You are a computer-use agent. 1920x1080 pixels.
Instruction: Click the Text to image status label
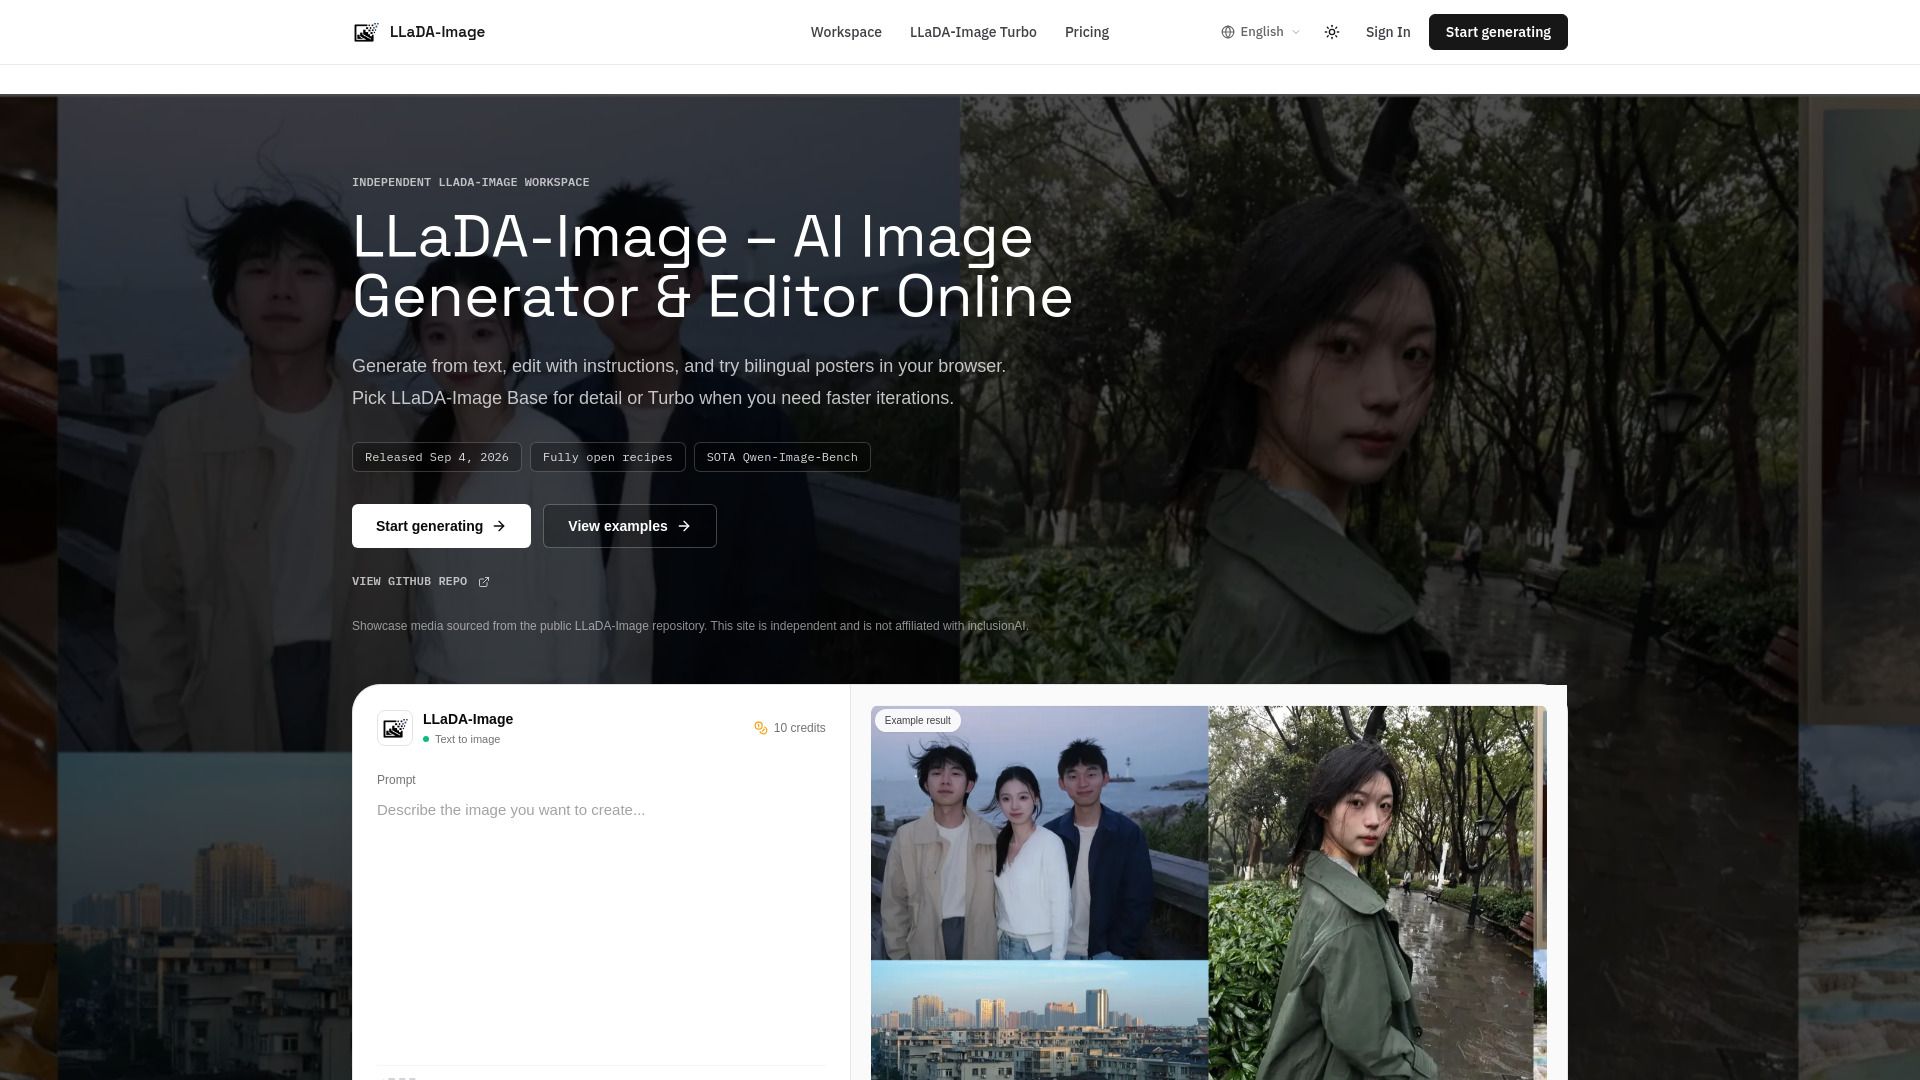click(x=467, y=739)
